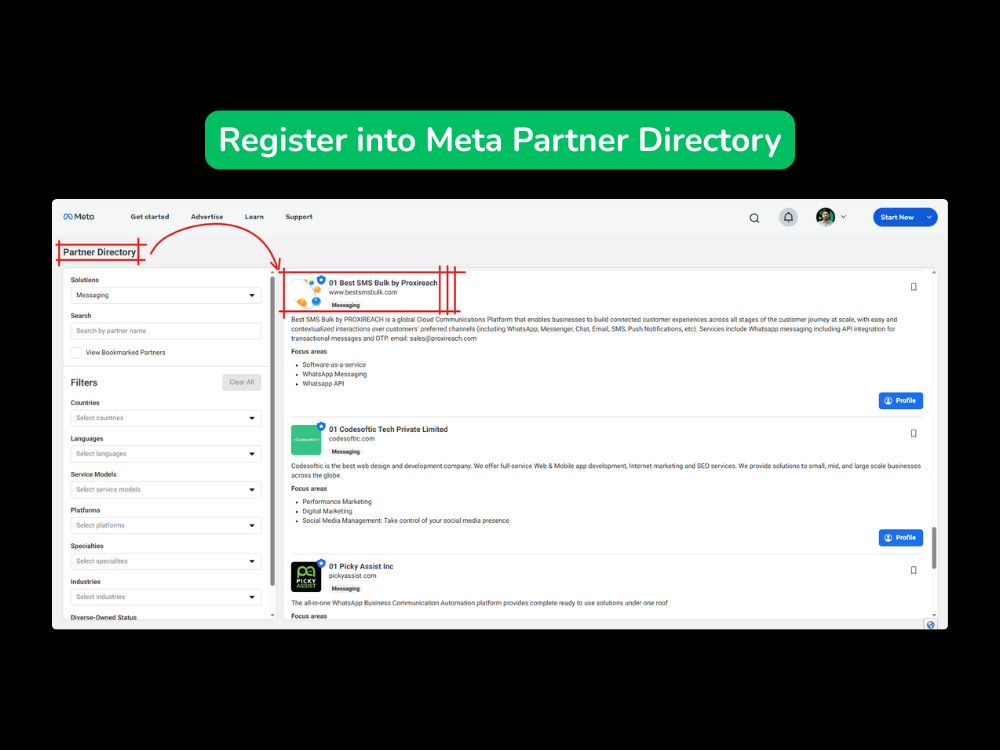Click the Messaging tag under Picky Assist
This screenshot has width=1000, height=750.
coord(346,589)
